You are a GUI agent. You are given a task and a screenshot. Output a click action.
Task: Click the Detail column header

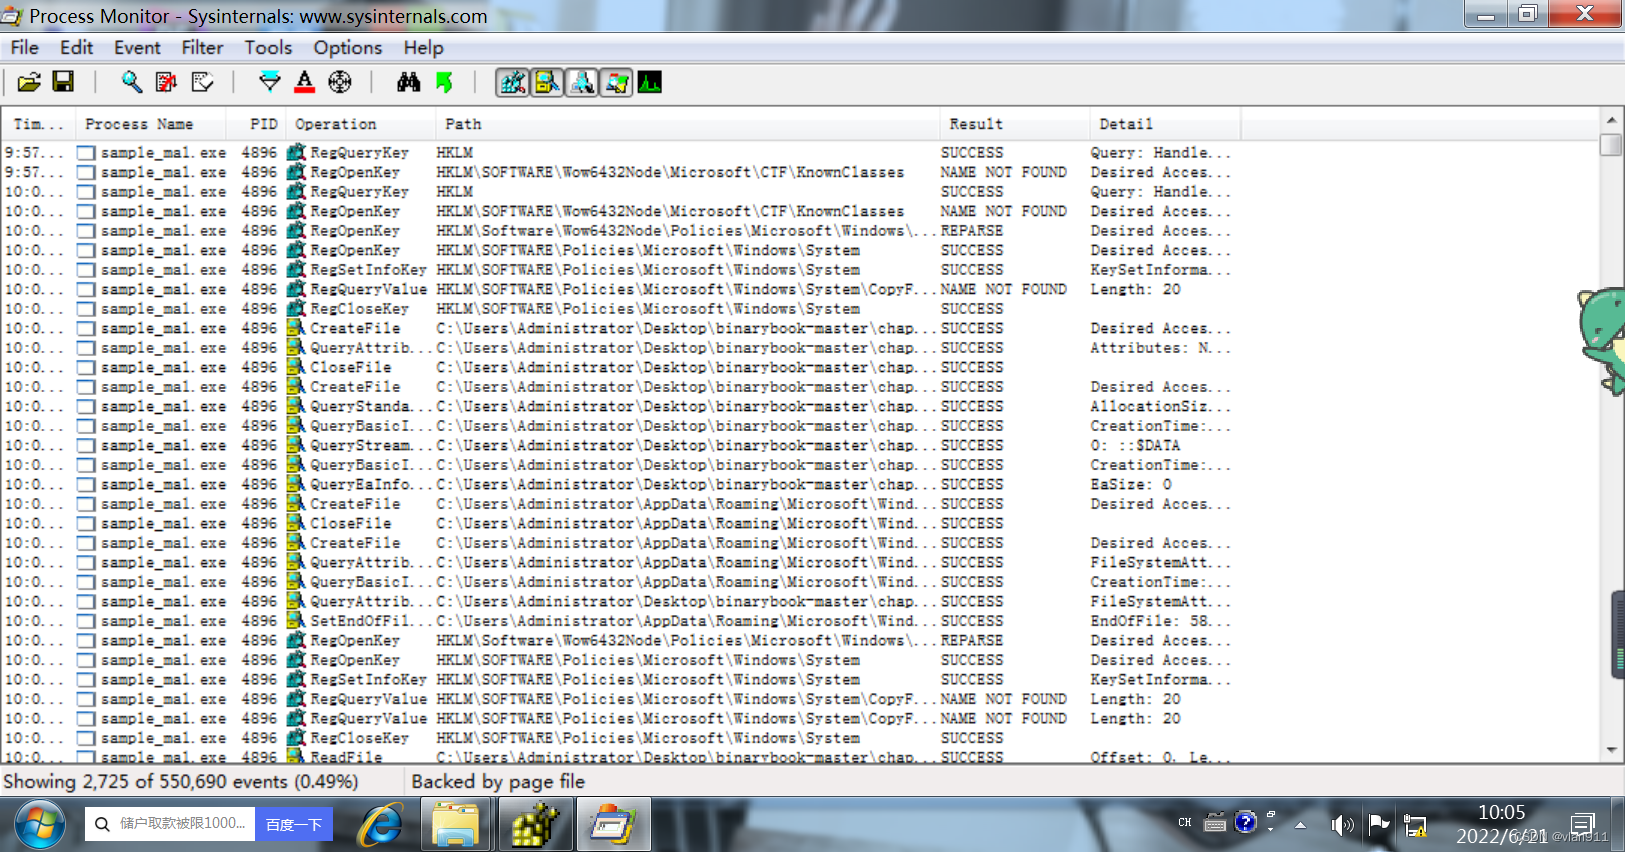1166,124
